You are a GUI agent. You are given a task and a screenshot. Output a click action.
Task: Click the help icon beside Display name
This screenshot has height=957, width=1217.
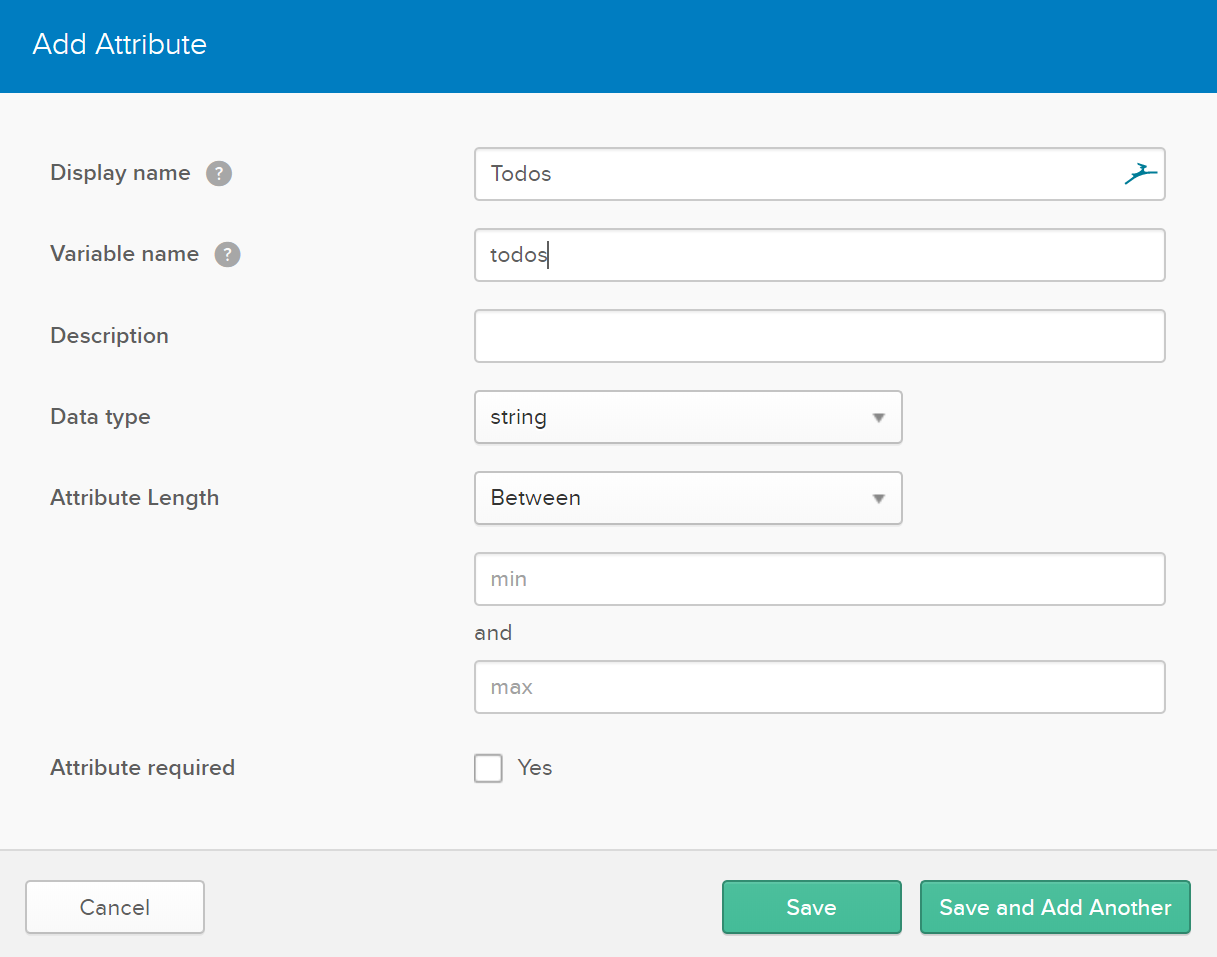tap(219, 174)
